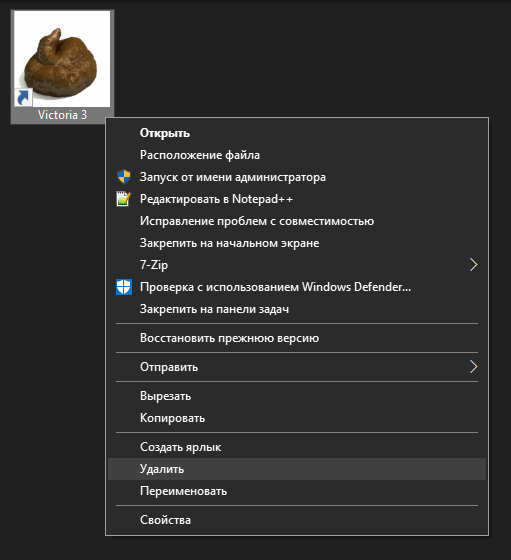This screenshot has height=560, width=511.
Task: Choose Вырезать from the context menu
Action: click(x=297, y=396)
